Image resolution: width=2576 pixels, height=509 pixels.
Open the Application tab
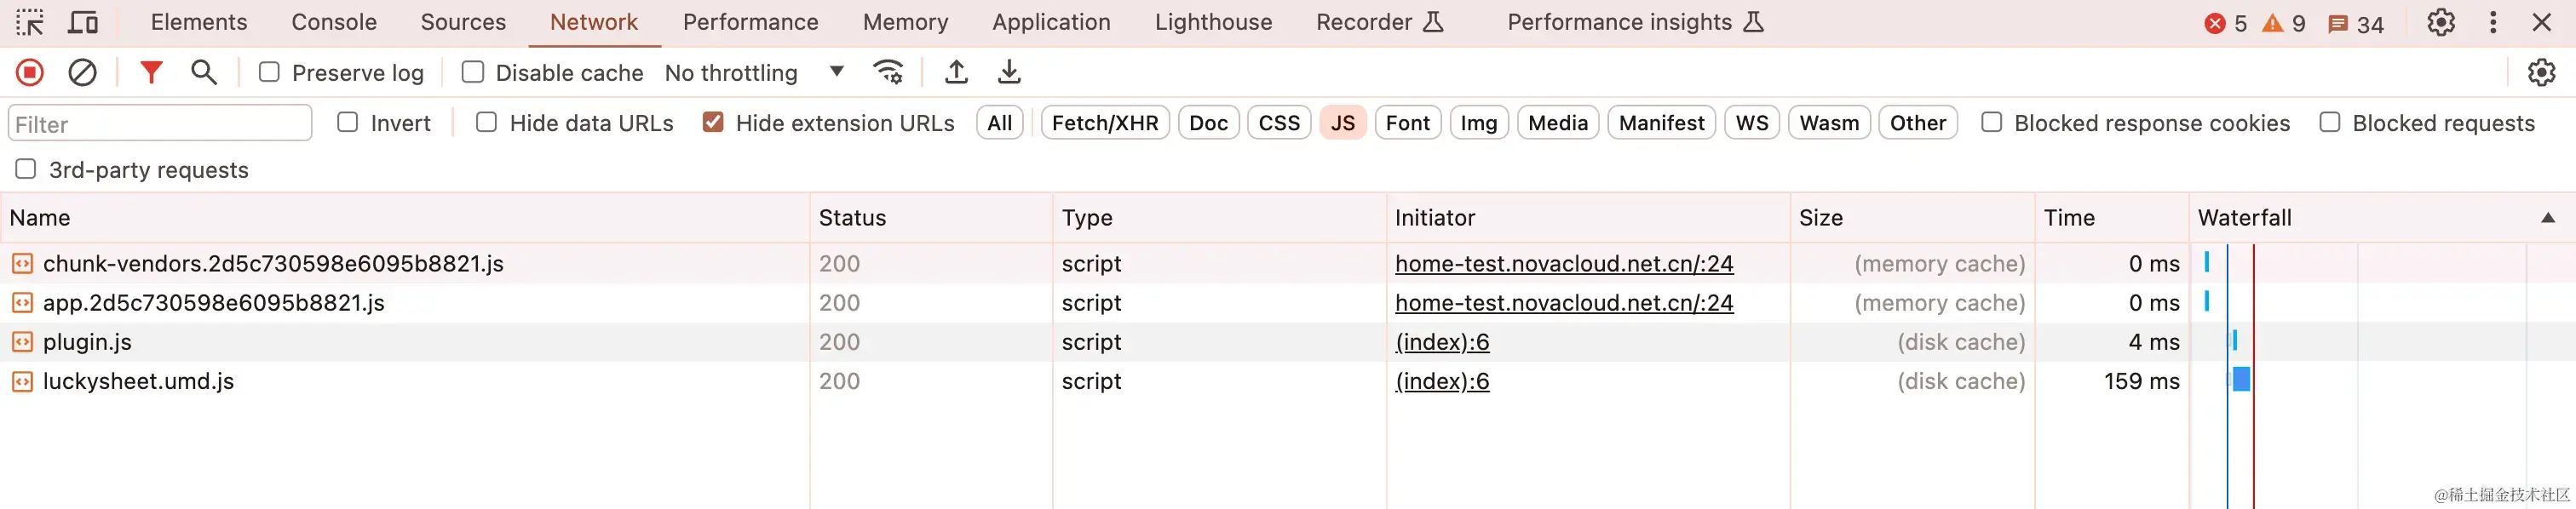point(1051,22)
